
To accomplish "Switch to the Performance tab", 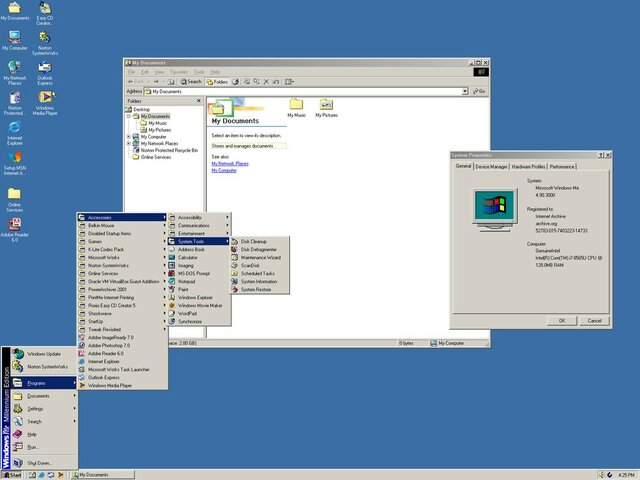I will pyautogui.click(x=562, y=167).
